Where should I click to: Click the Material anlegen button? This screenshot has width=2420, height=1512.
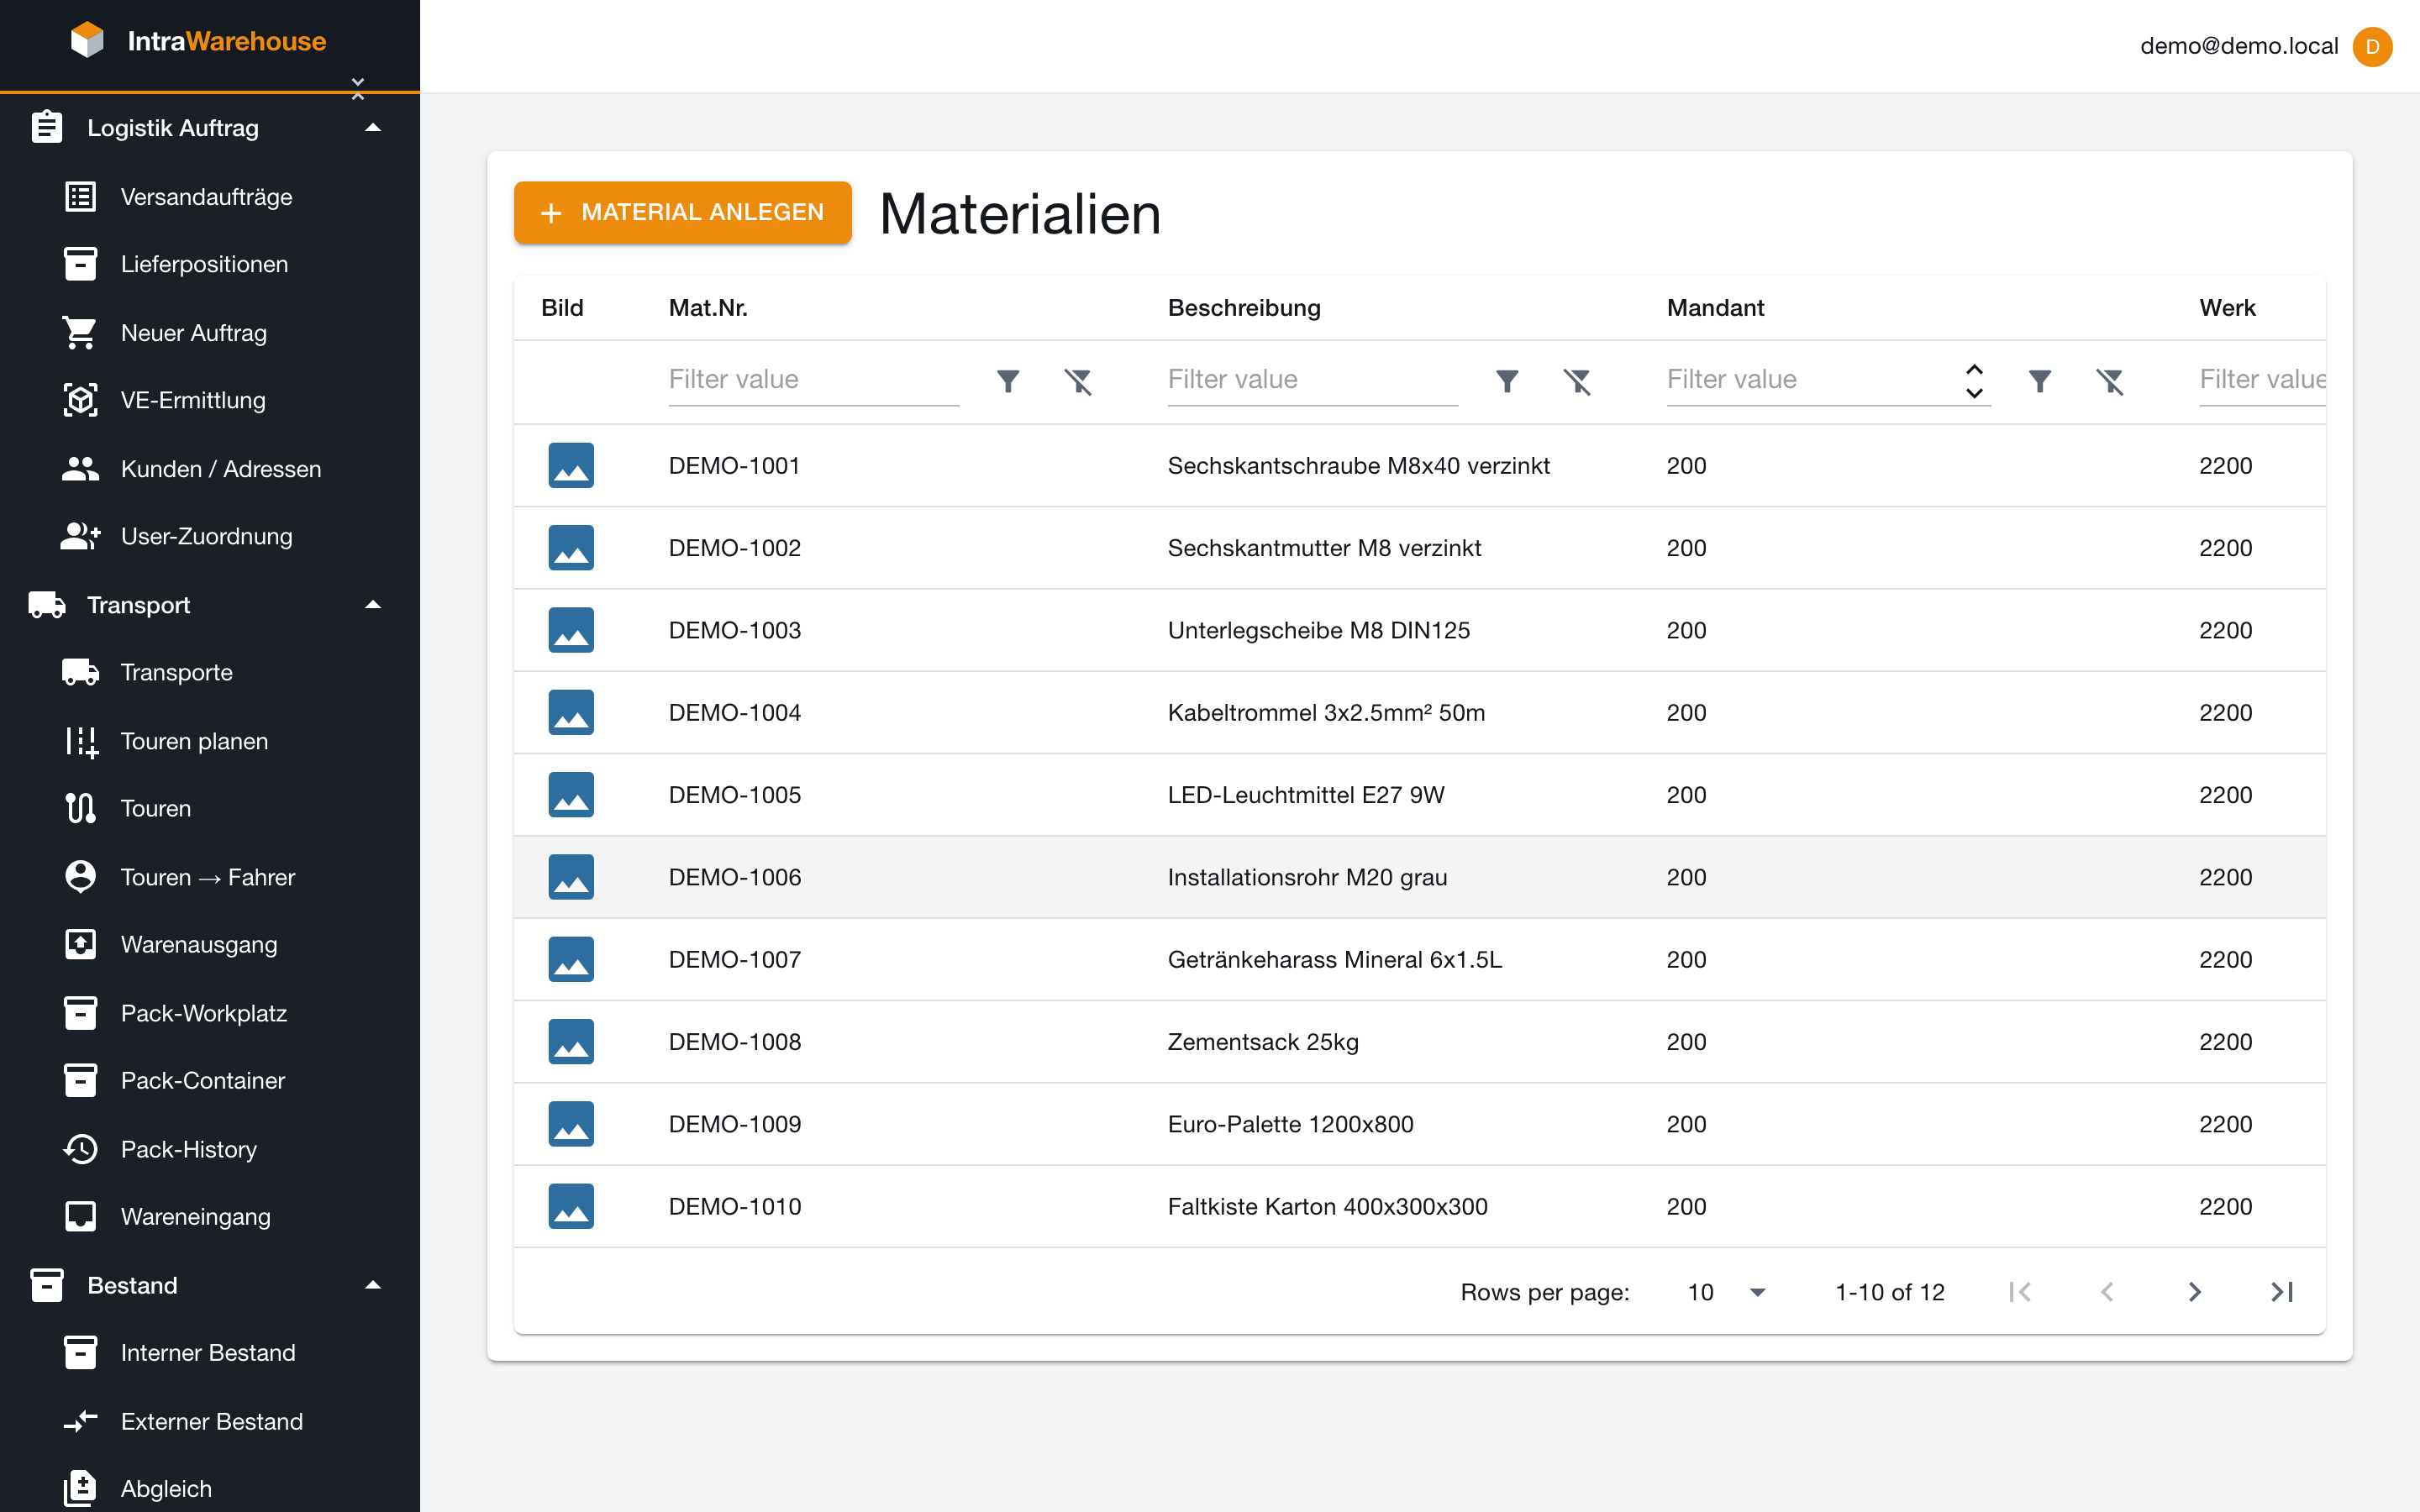[683, 212]
